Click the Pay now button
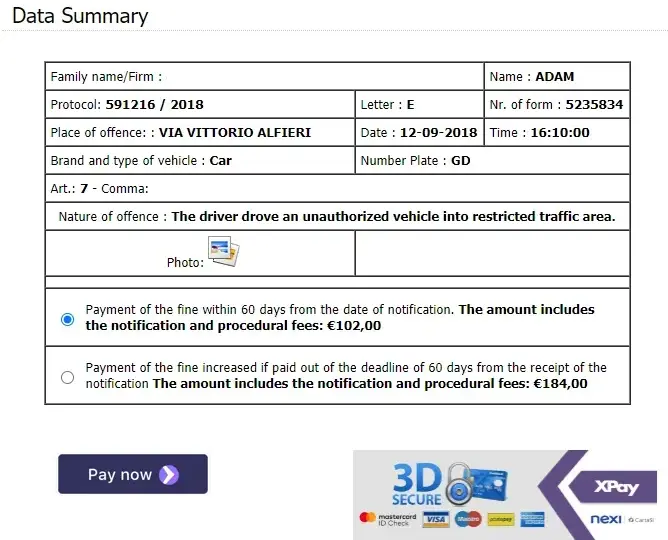The width and height of the screenshot is (668, 540). pos(133,474)
